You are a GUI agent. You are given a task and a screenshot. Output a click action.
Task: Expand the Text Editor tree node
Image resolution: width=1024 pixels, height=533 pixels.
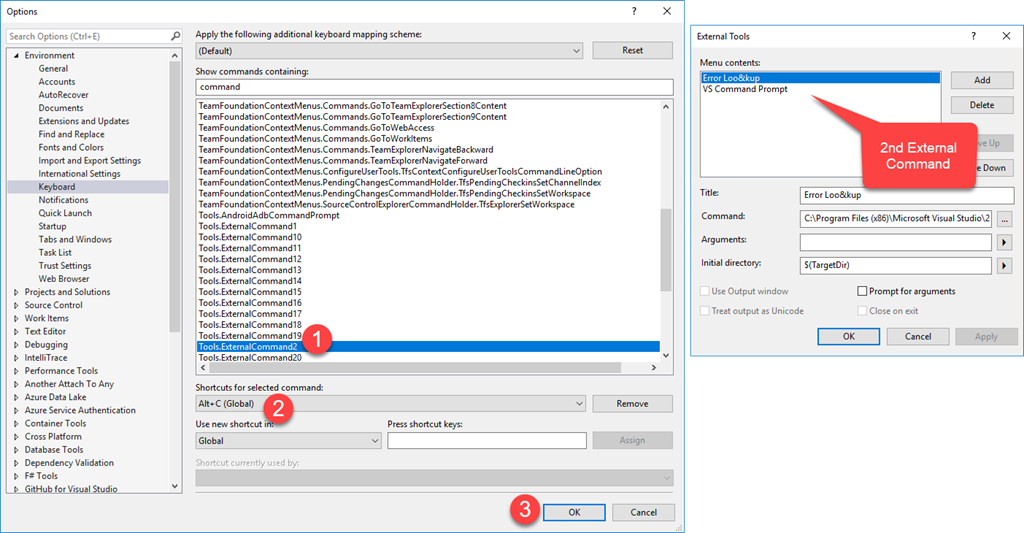point(16,331)
